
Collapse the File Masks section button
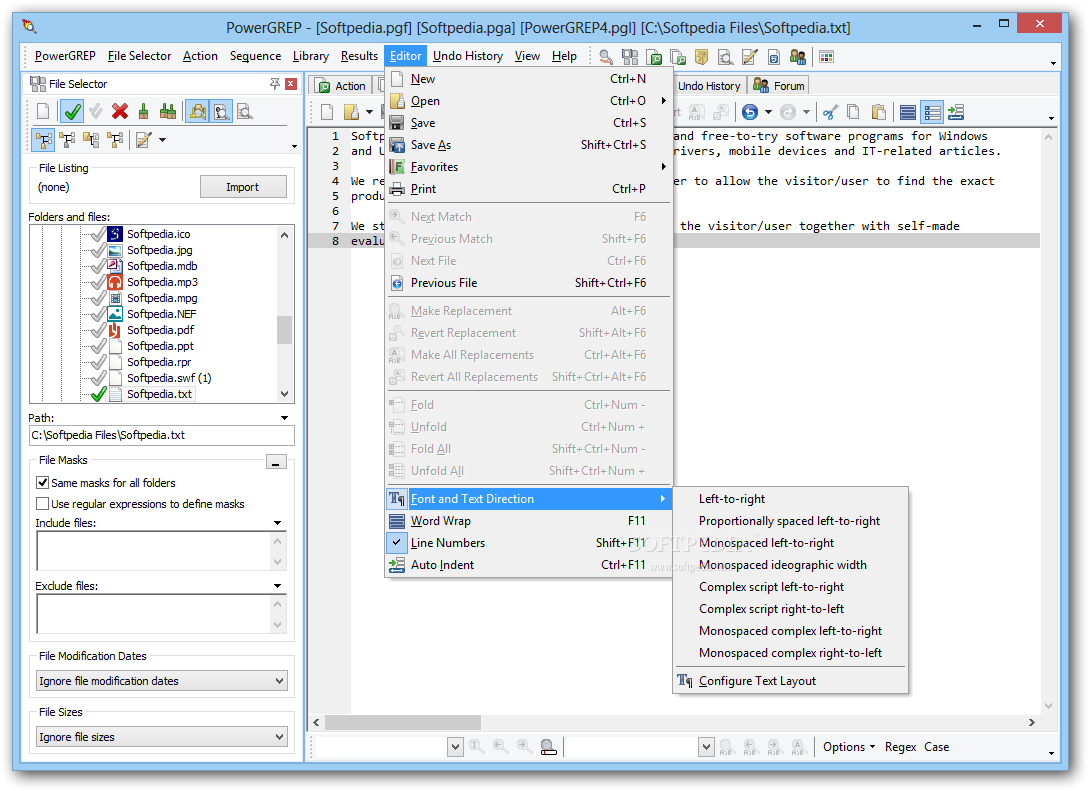click(276, 463)
